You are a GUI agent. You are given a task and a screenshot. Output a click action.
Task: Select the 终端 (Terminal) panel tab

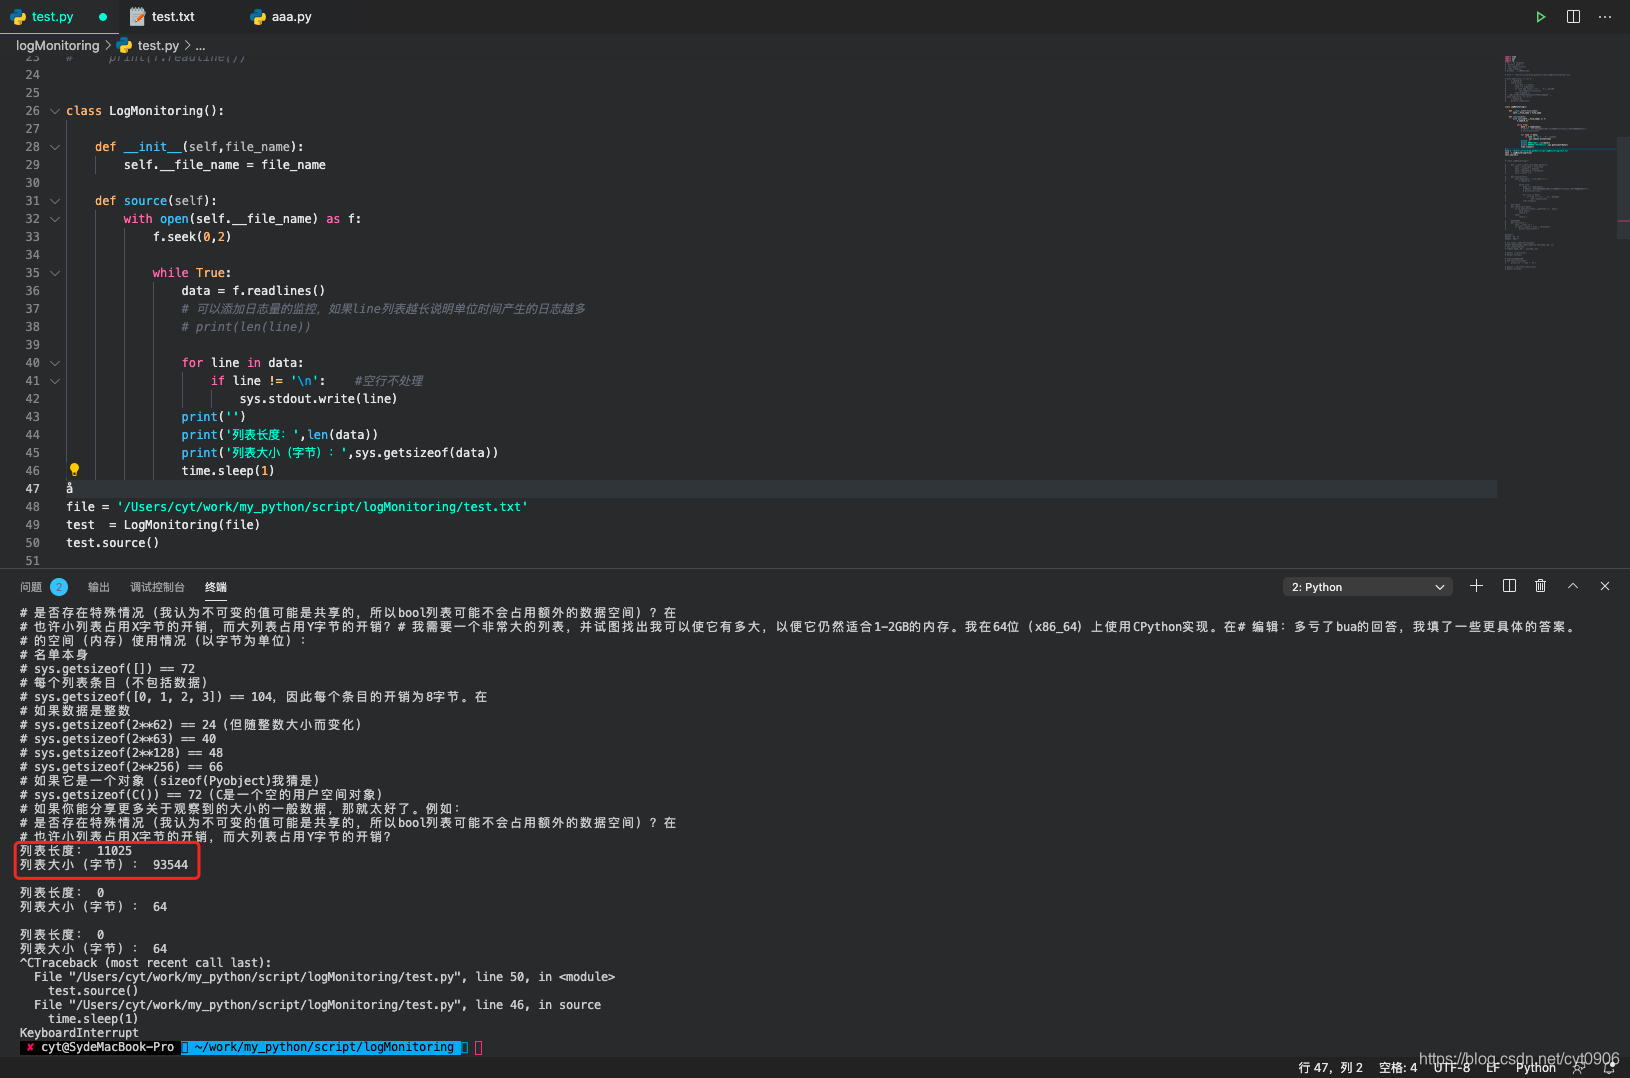216,587
